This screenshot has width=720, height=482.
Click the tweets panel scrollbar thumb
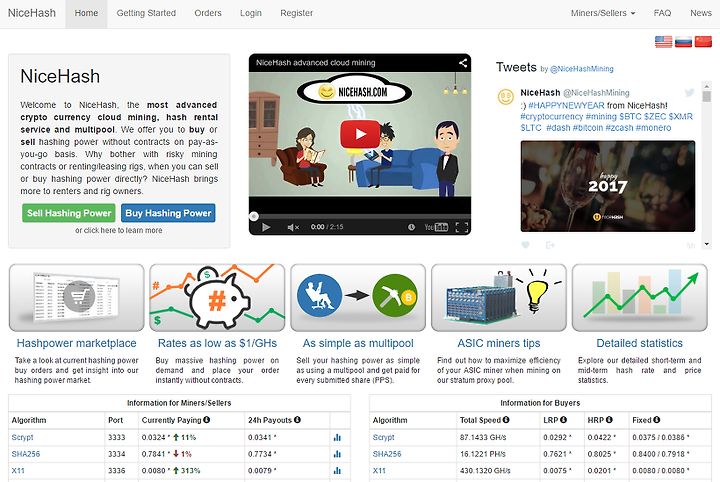click(707, 96)
